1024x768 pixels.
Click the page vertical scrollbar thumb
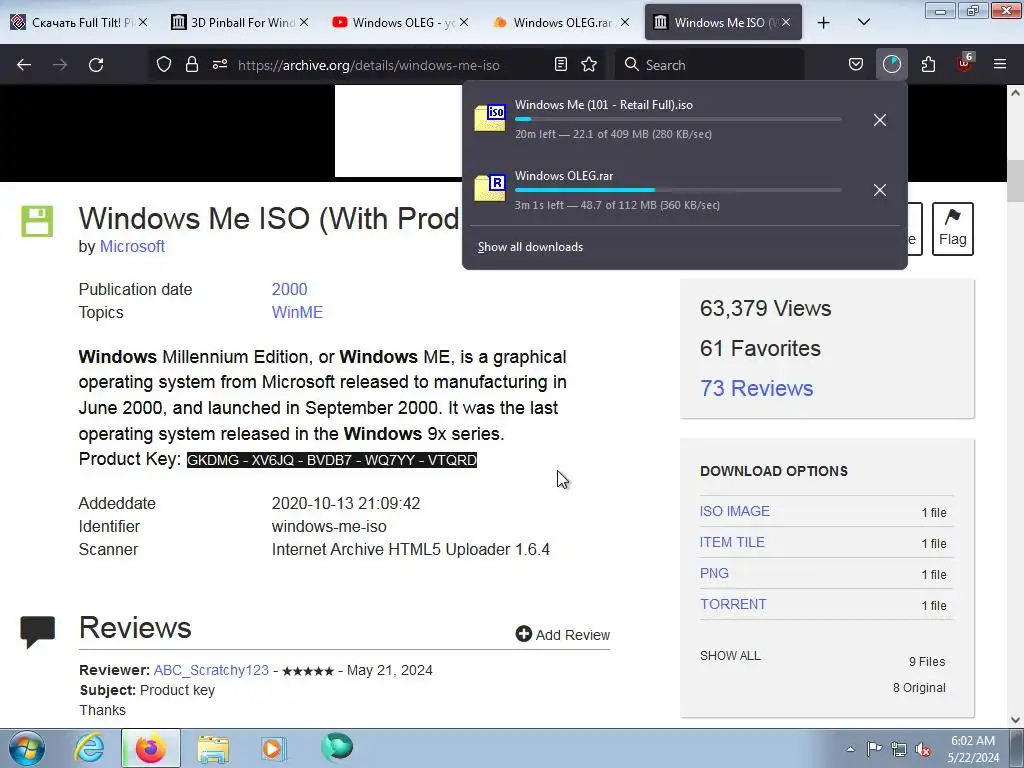pos(1014,182)
